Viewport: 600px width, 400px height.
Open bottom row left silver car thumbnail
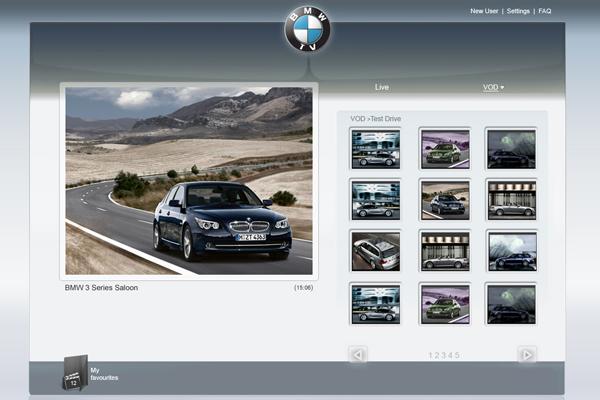tap(376, 304)
